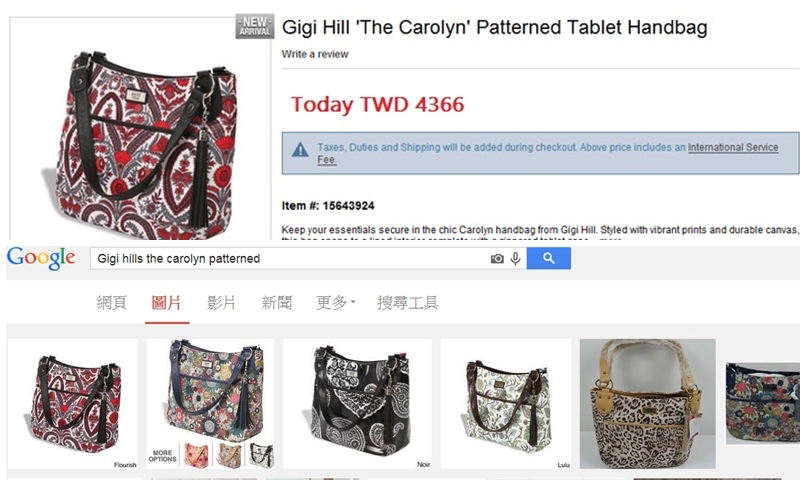Click the microphone voice search icon
This screenshot has width=806, height=486.
516,258
